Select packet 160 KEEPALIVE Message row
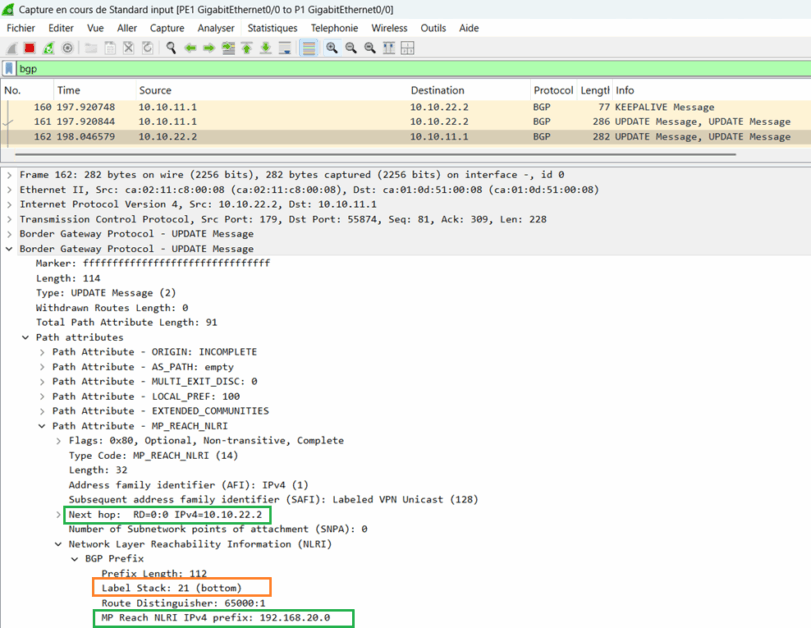The width and height of the screenshot is (811, 628). pyautogui.click(x=406, y=107)
